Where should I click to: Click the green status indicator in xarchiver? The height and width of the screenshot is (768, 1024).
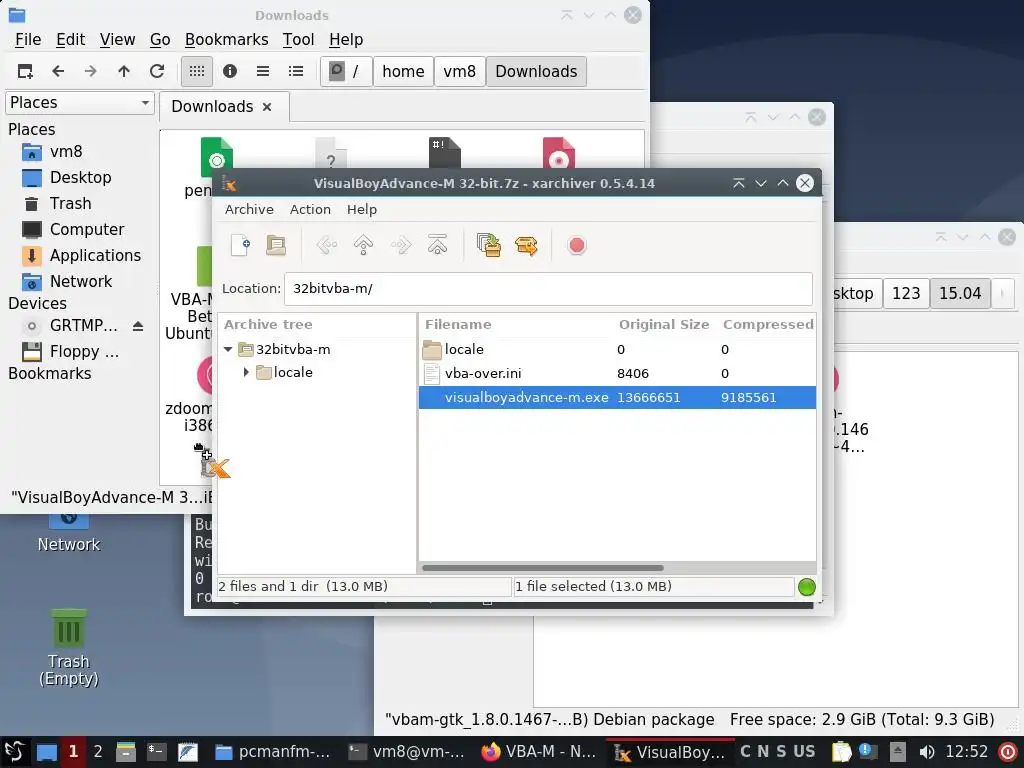coord(807,586)
